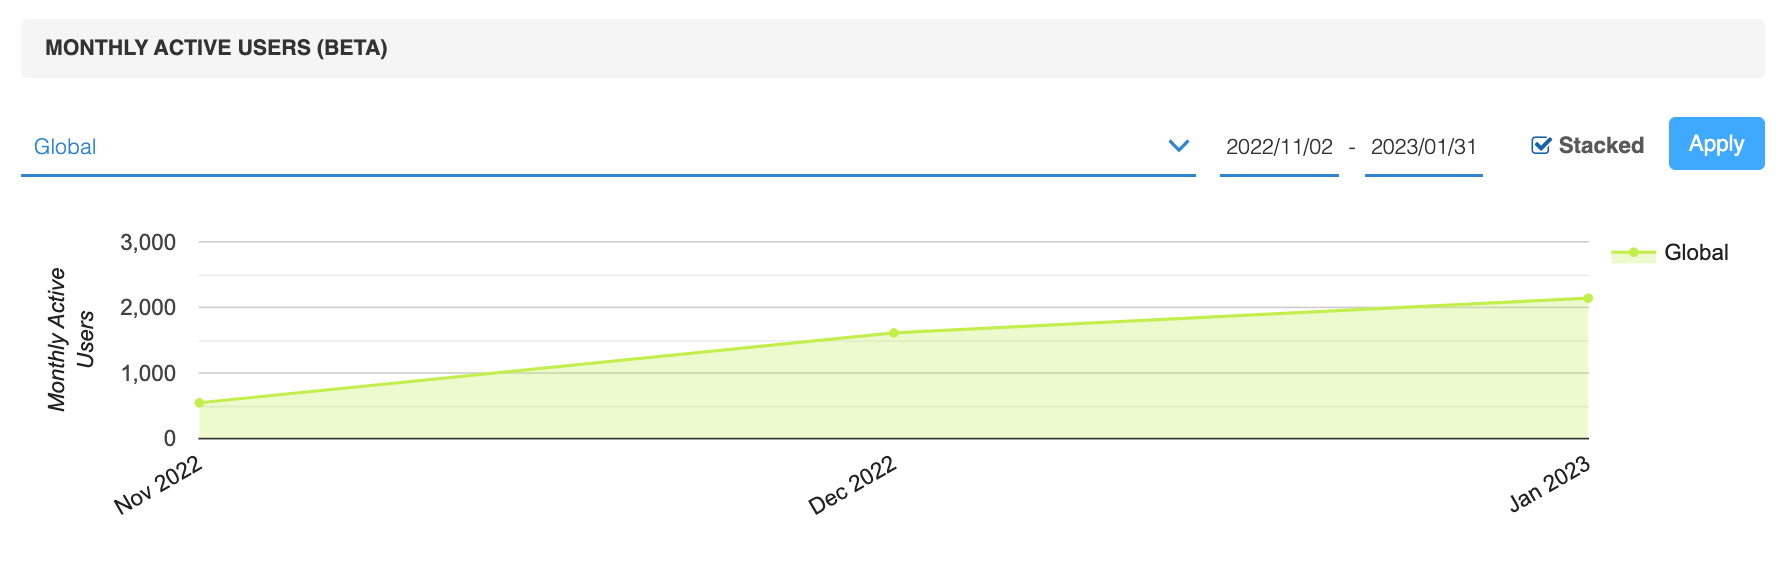Click the 2,000 y-axis label
The width and height of the screenshot is (1786, 562).
(148, 308)
